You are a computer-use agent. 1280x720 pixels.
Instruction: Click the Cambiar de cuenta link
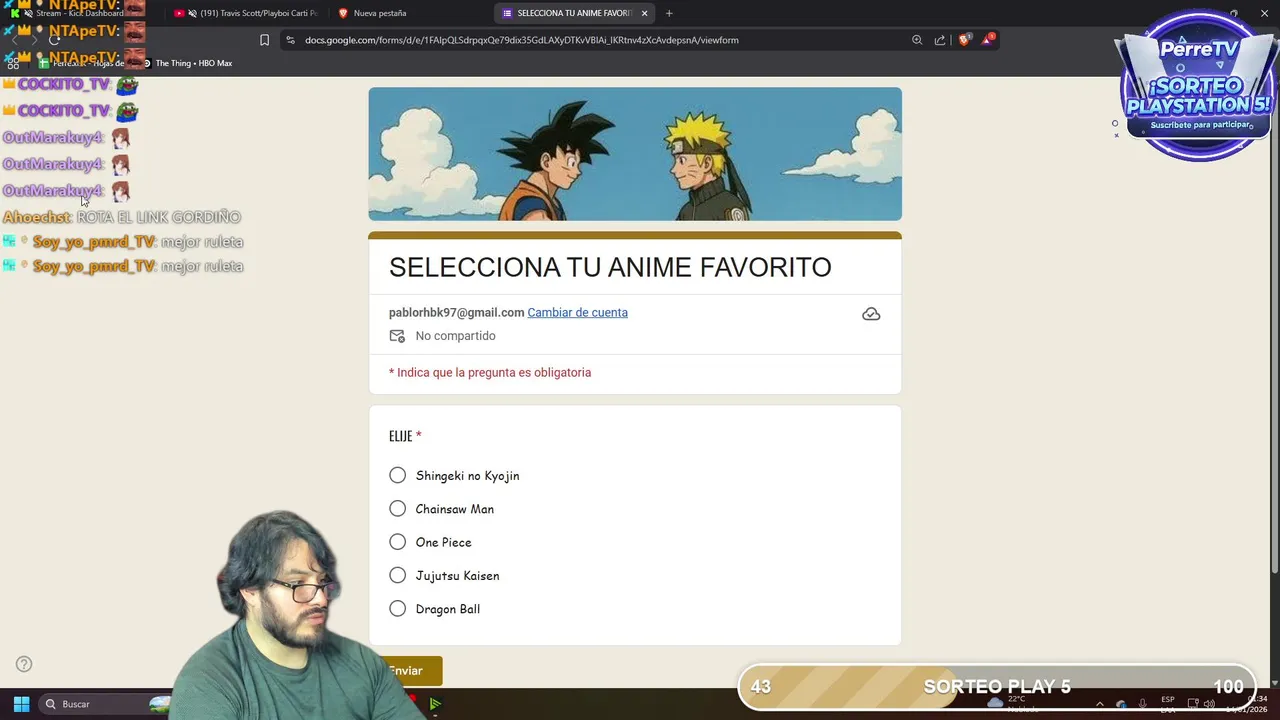pos(577,312)
